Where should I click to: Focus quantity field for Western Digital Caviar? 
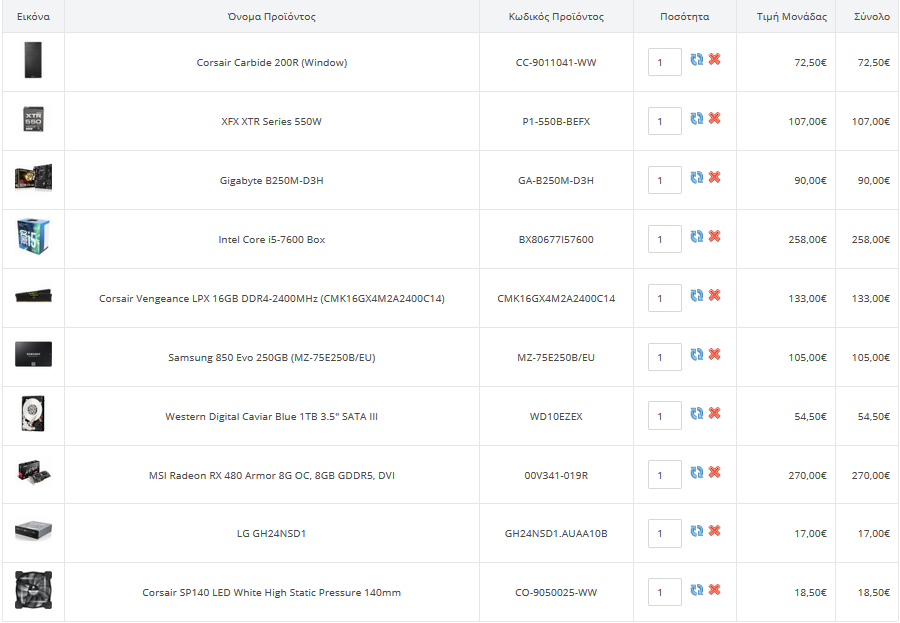click(665, 416)
